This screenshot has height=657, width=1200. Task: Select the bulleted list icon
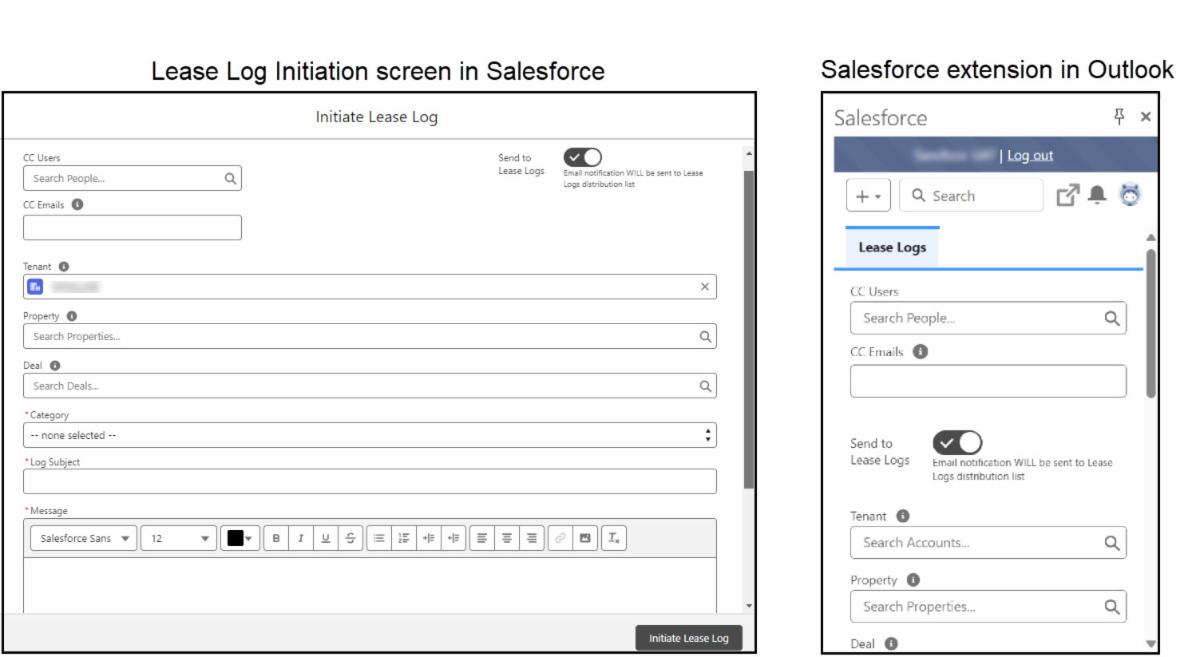[x=376, y=538]
